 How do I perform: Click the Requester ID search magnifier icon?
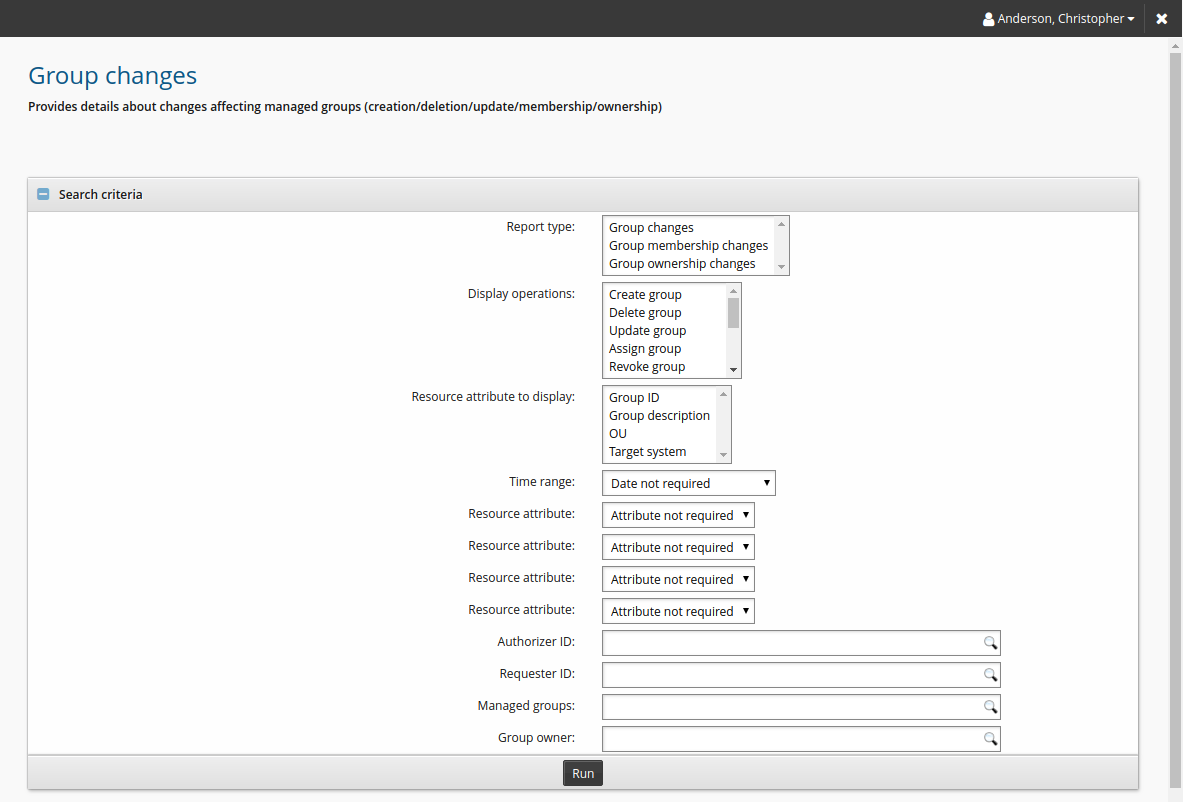pos(989,675)
